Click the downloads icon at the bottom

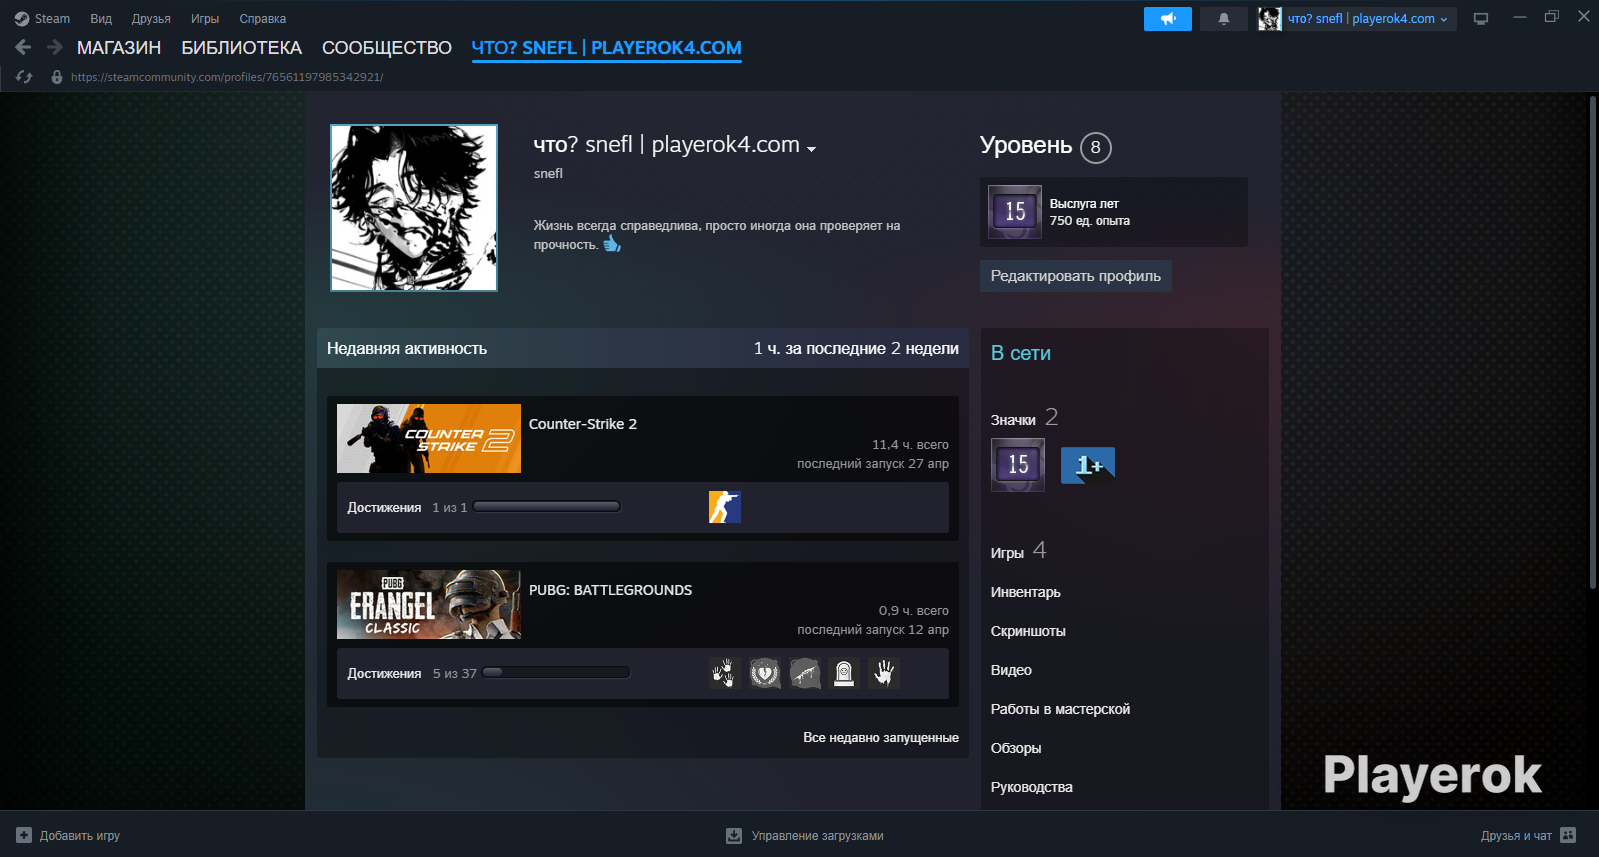734,835
